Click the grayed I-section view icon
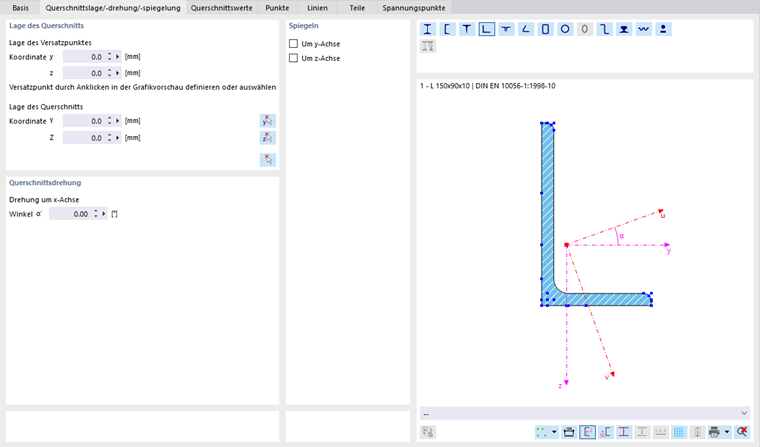 click(x=642, y=431)
